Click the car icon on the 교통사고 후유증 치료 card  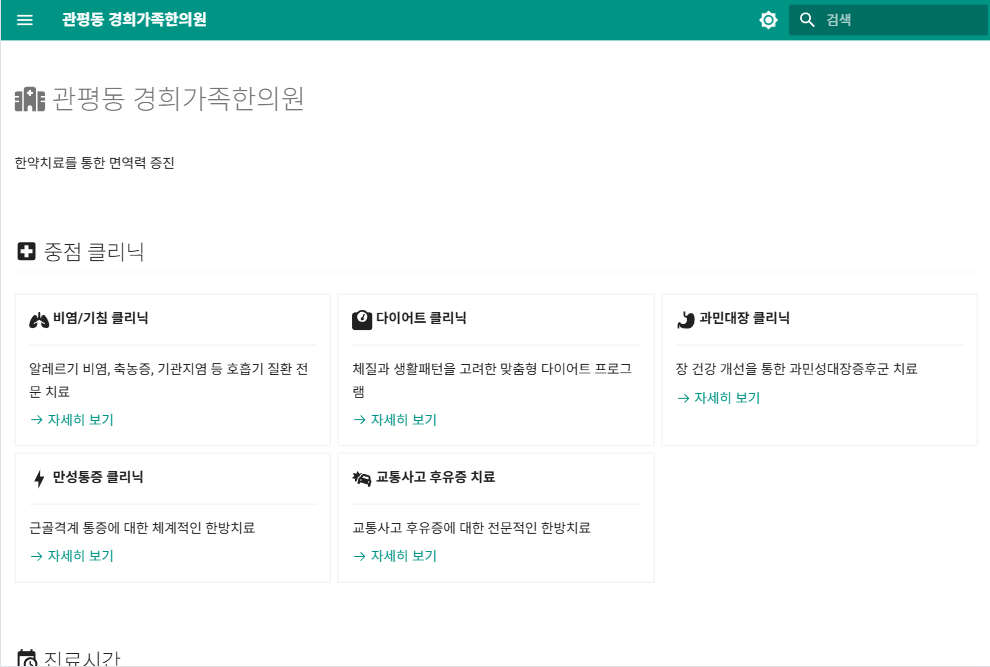click(x=361, y=477)
